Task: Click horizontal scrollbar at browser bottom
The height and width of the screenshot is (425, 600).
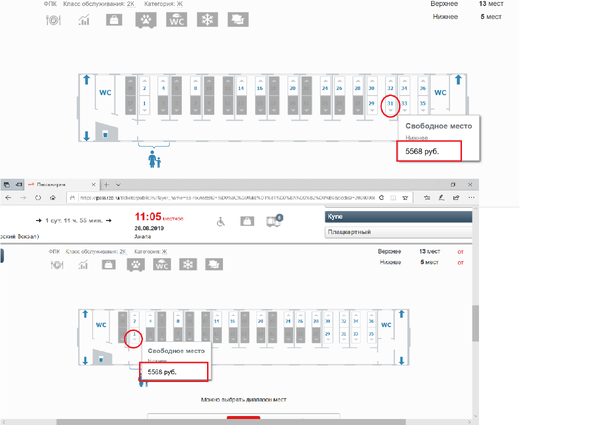Action: [231, 422]
